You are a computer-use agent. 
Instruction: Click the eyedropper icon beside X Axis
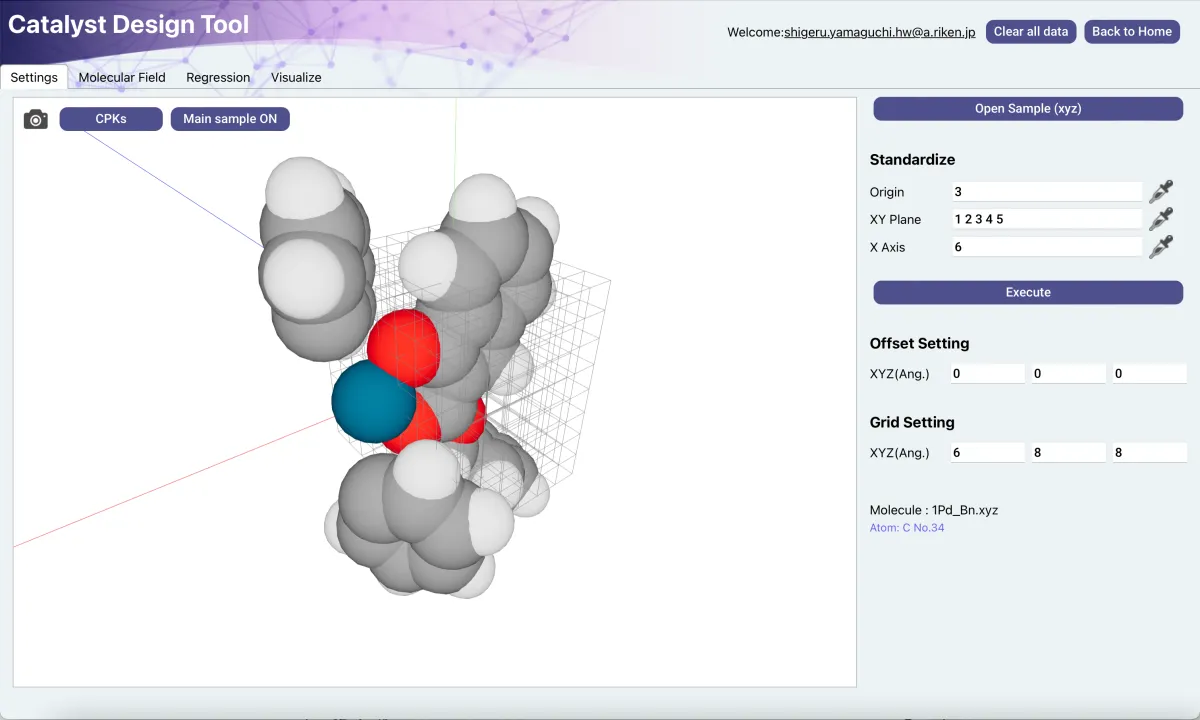point(1161,247)
